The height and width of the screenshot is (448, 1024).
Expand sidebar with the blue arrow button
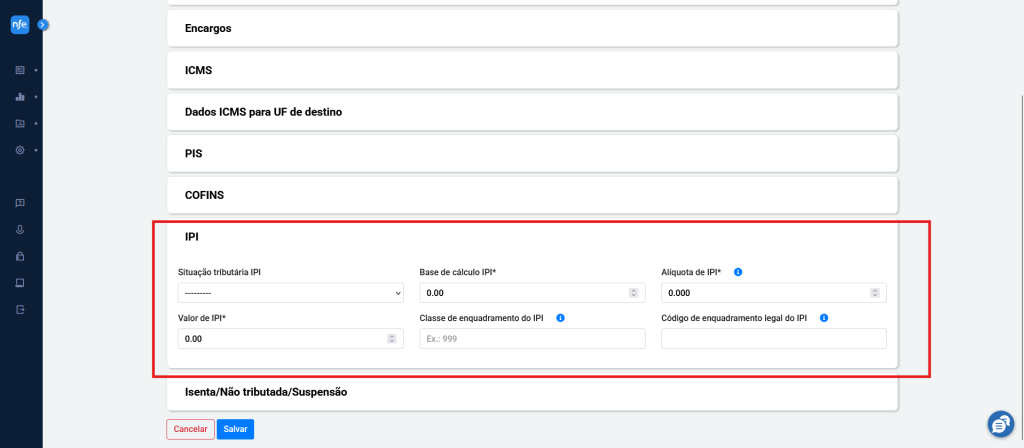coord(42,25)
